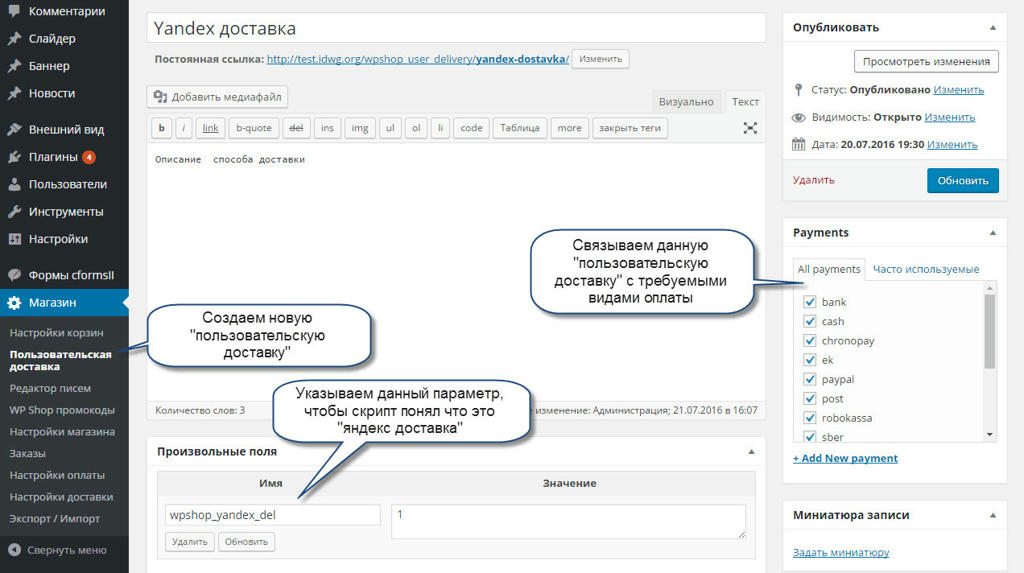Open Экспорт / Импорт submenu item
The image size is (1024, 573).
tap(54, 518)
